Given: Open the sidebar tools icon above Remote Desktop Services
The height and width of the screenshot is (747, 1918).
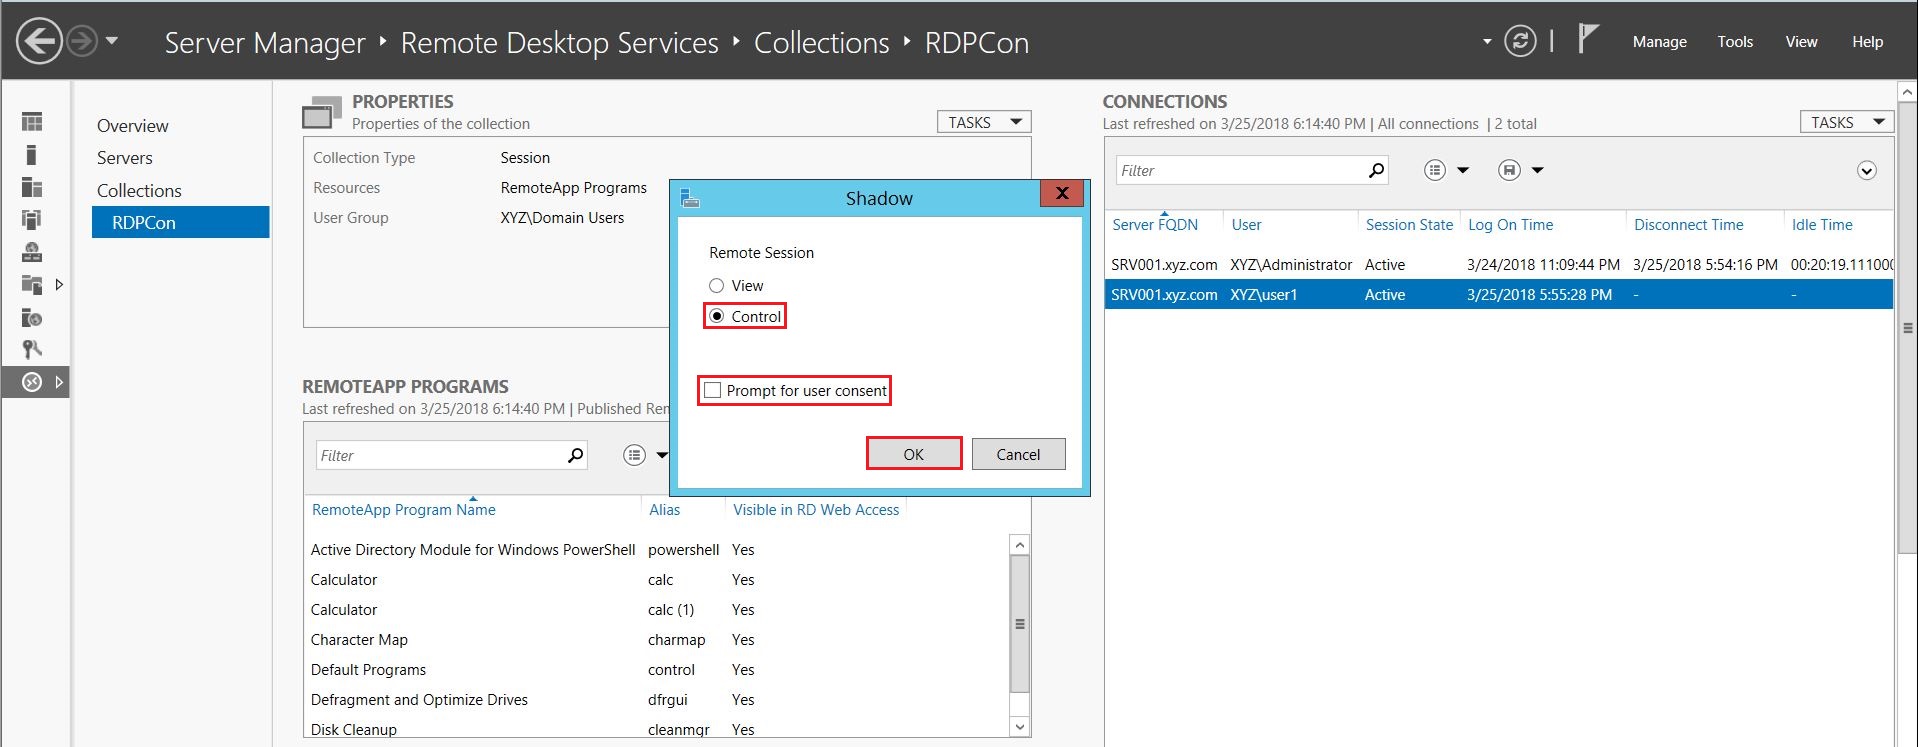Looking at the screenshot, I should (x=32, y=349).
